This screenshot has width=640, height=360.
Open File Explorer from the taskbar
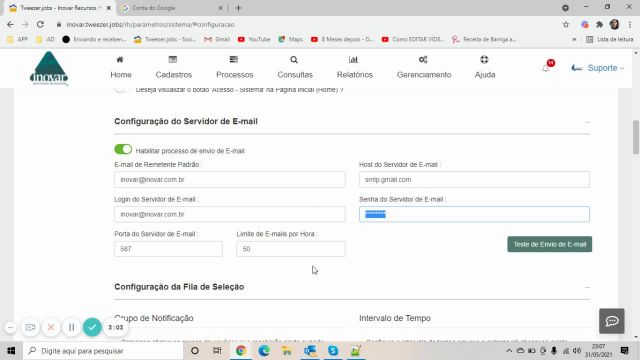pos(287,351)
